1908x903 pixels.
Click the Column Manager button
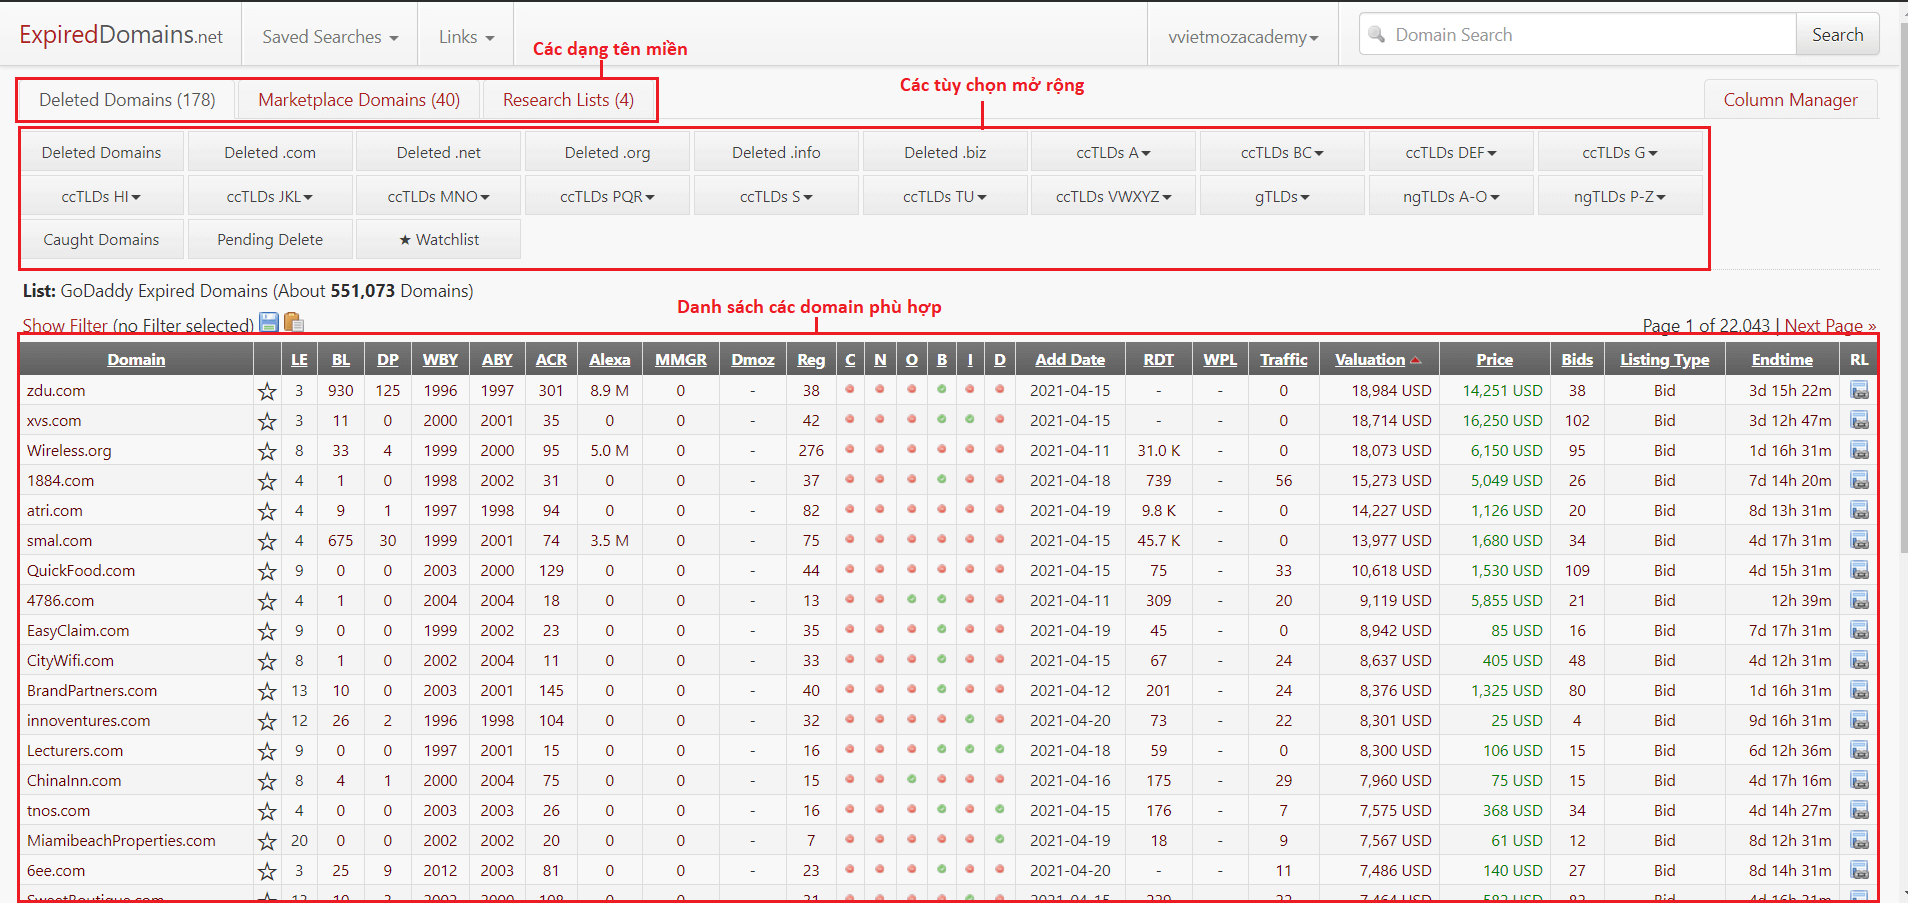[1790, 100]
